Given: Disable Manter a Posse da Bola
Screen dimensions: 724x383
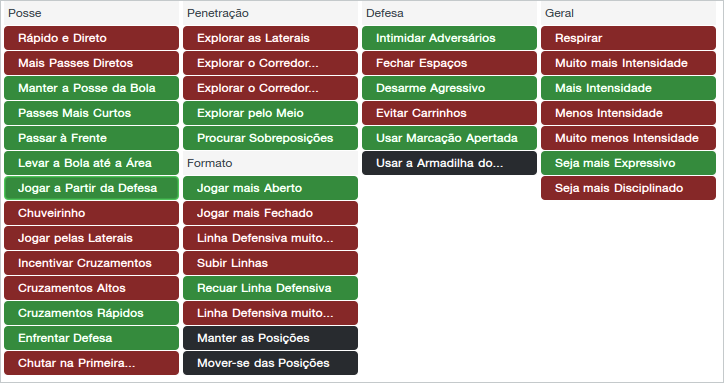Looking at the screenshot, I should [x=91, y=88].
